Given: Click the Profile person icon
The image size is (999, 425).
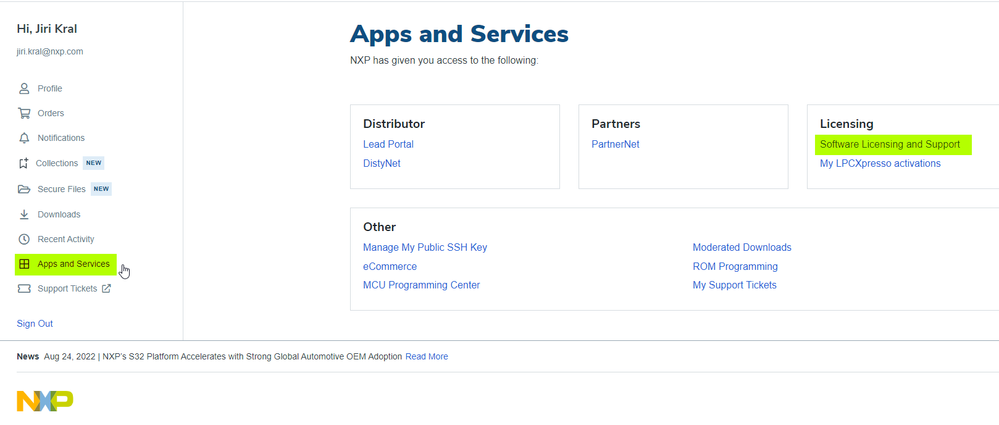Looking at the screenshot, I should [24, 89].
